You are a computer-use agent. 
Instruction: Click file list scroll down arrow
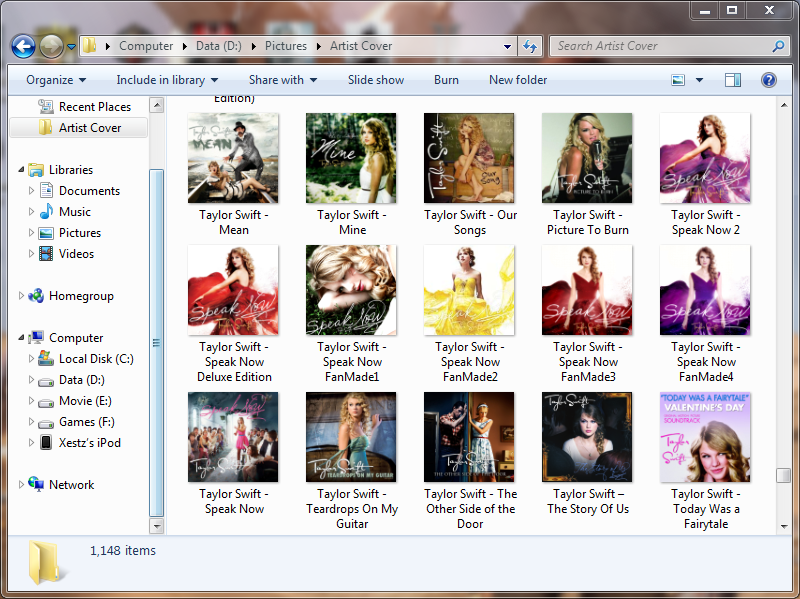tap(784, 527)
